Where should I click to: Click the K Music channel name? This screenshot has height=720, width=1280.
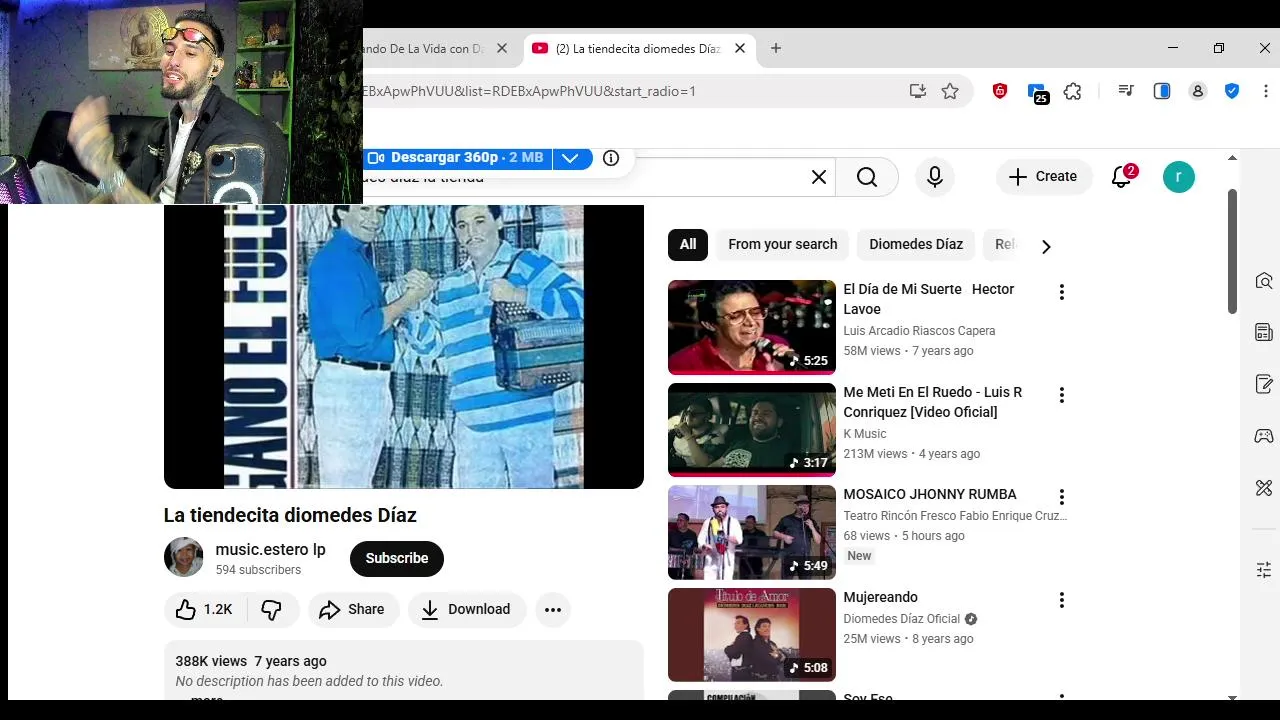tap(865, 434)
